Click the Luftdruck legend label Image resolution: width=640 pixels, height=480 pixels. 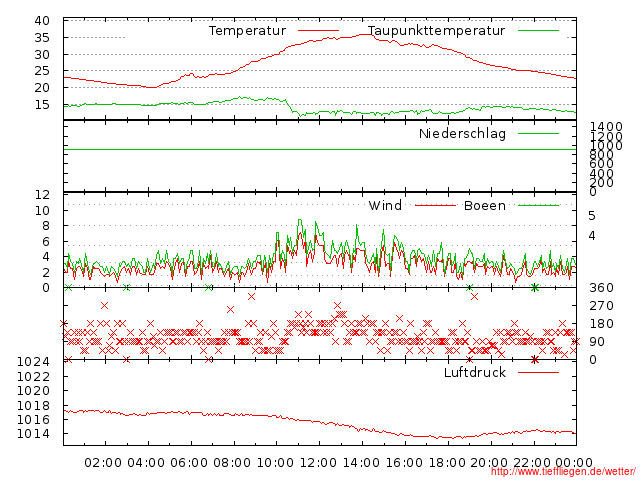tap(475, 372)
